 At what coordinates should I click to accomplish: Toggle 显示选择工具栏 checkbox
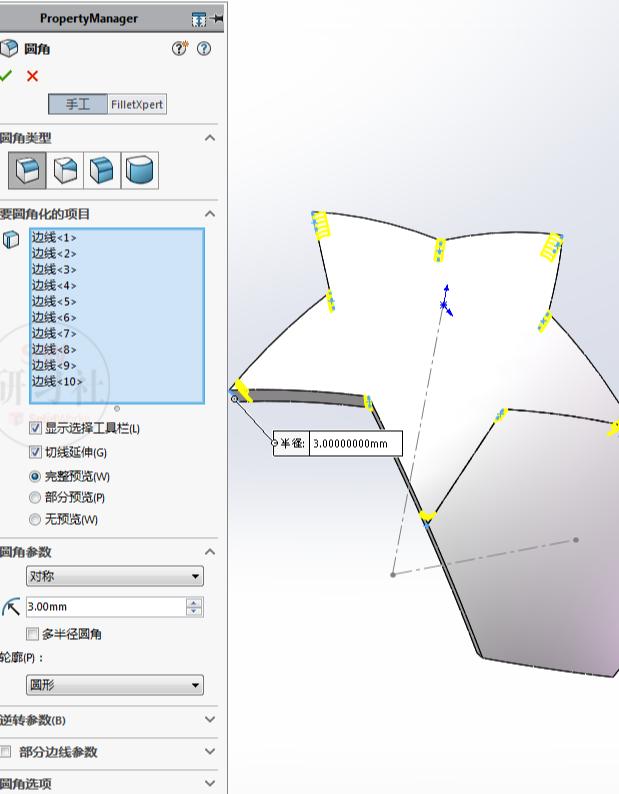pos(35,428)
